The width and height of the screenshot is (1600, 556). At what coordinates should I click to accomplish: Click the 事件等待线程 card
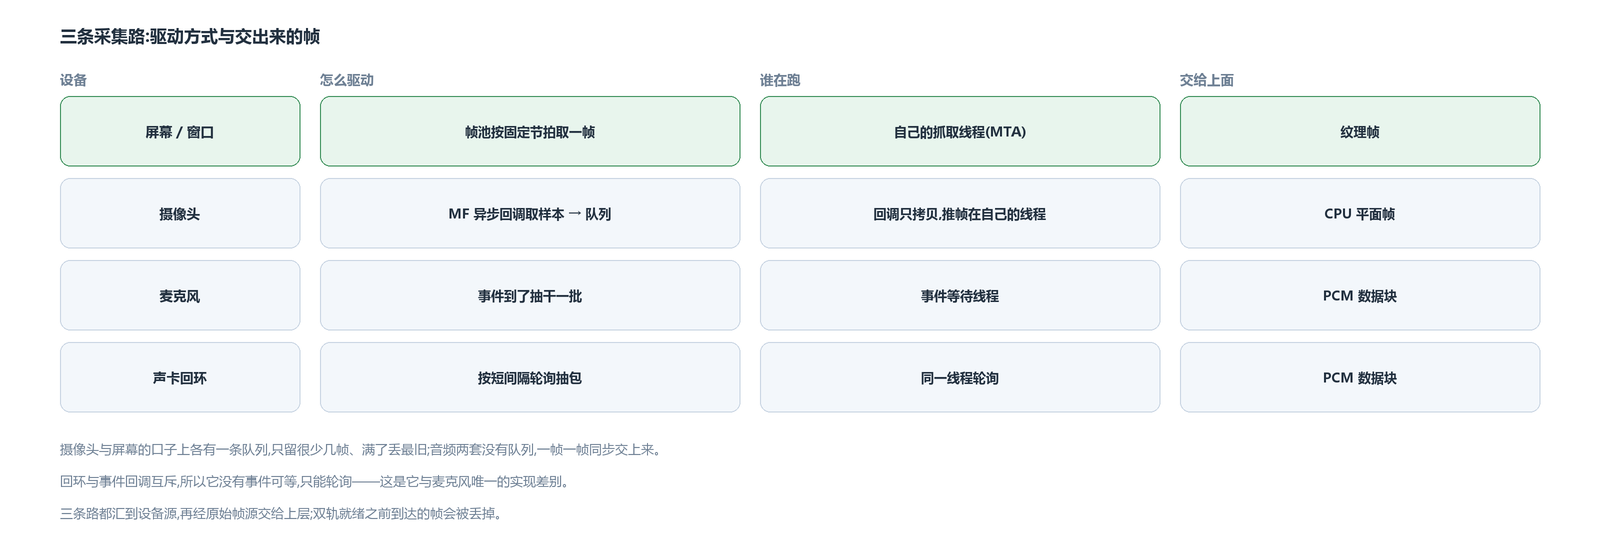click(x=960, y=295)
